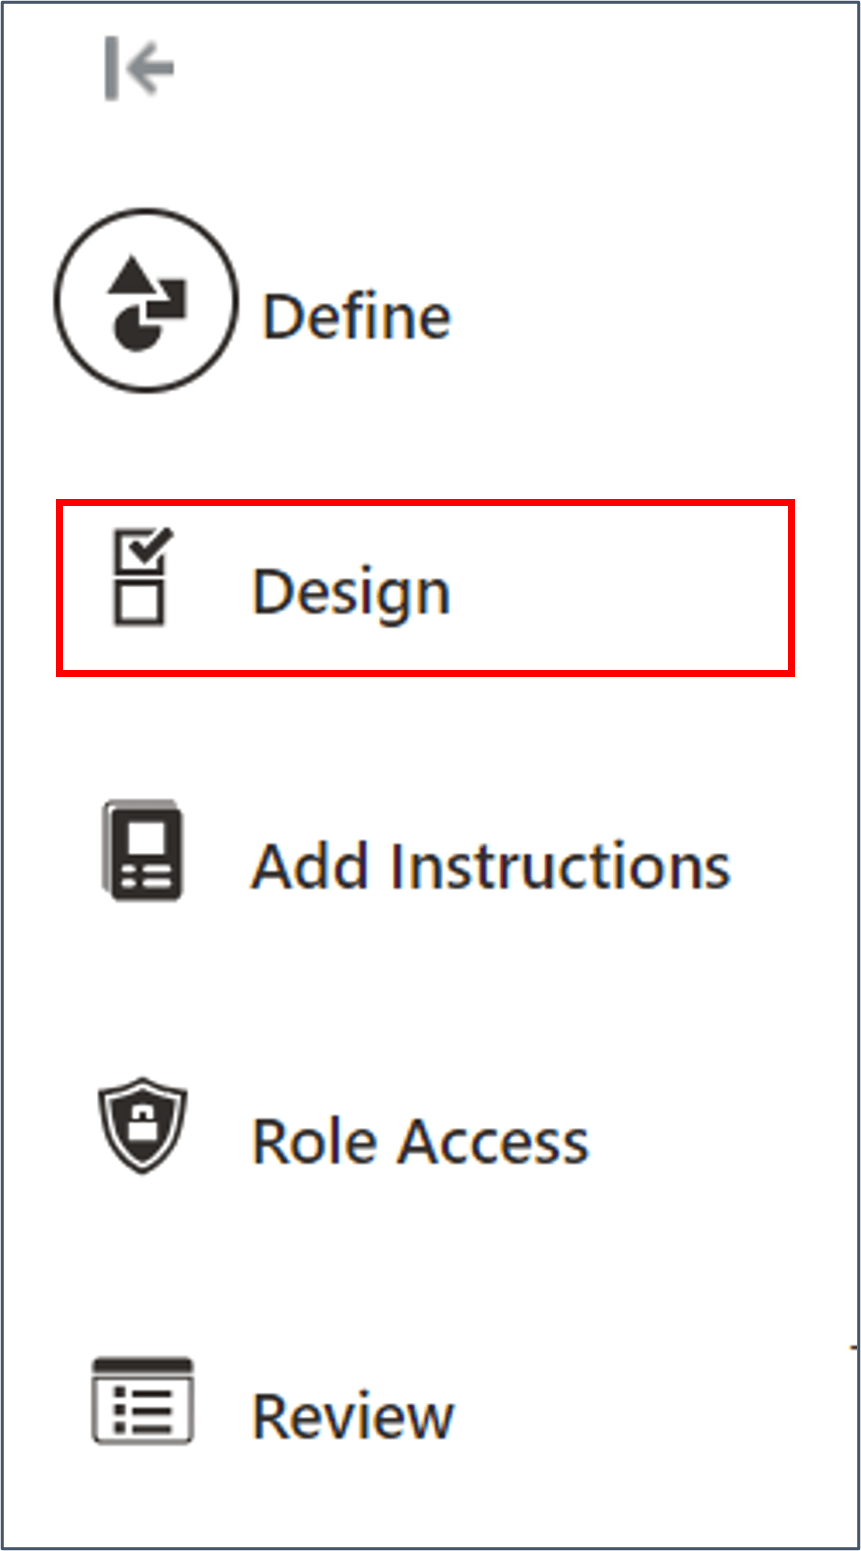Select the Review list icon

pyautogui.click(x=143, y=1404)
